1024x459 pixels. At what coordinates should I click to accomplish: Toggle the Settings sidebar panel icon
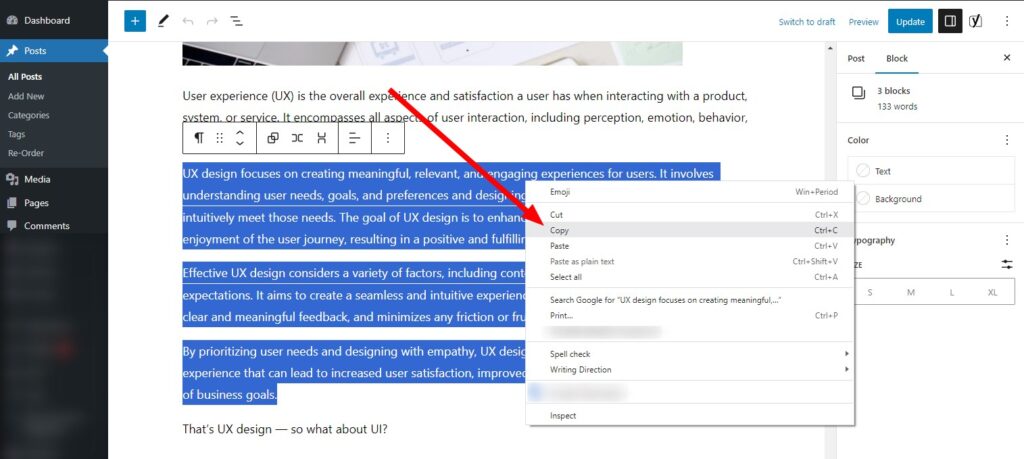950,21
